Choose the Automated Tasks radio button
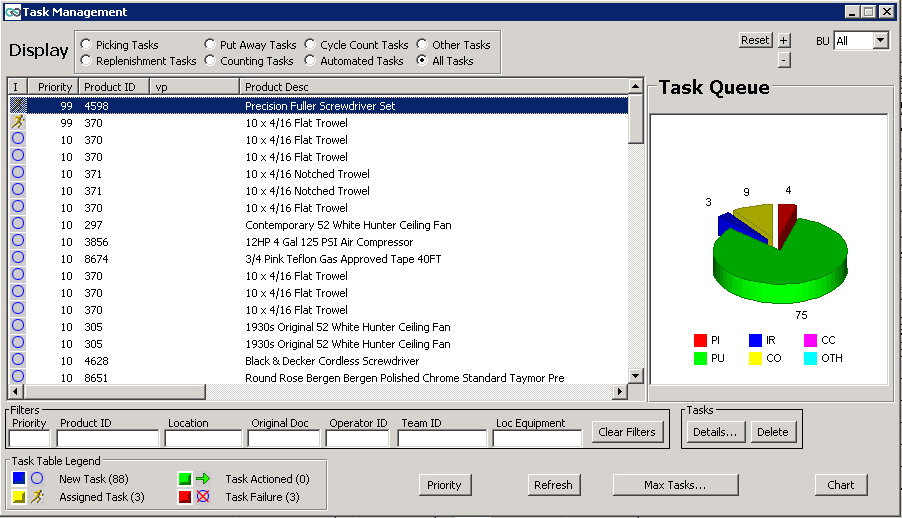Viewport: 902px width, 518px height. [311, 61]
